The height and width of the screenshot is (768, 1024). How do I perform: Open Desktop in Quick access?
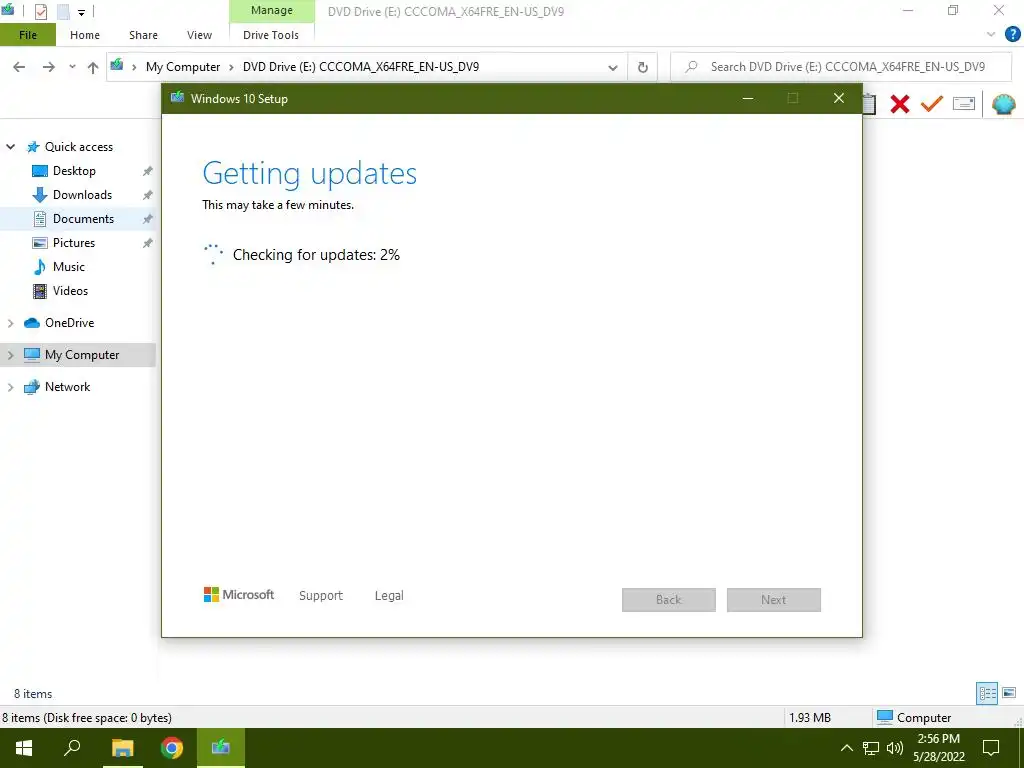click(x=74, y=171)
